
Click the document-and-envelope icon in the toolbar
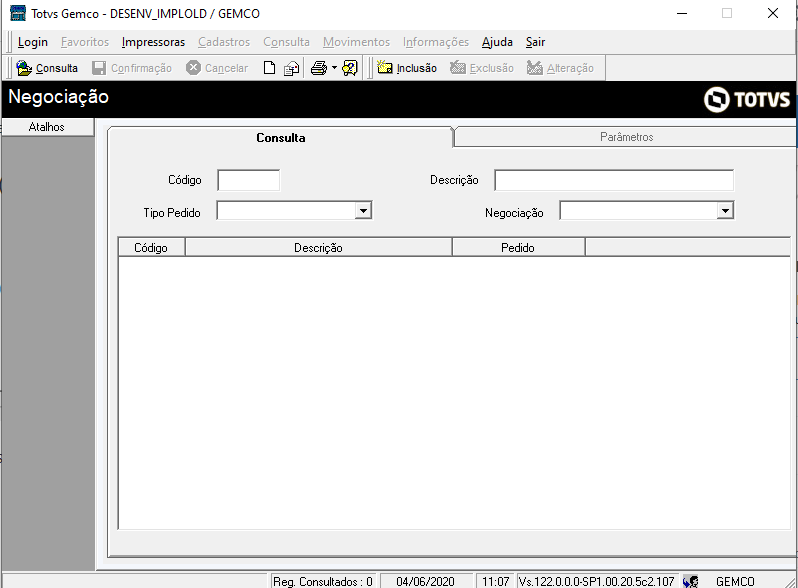[x=291, y=68]
